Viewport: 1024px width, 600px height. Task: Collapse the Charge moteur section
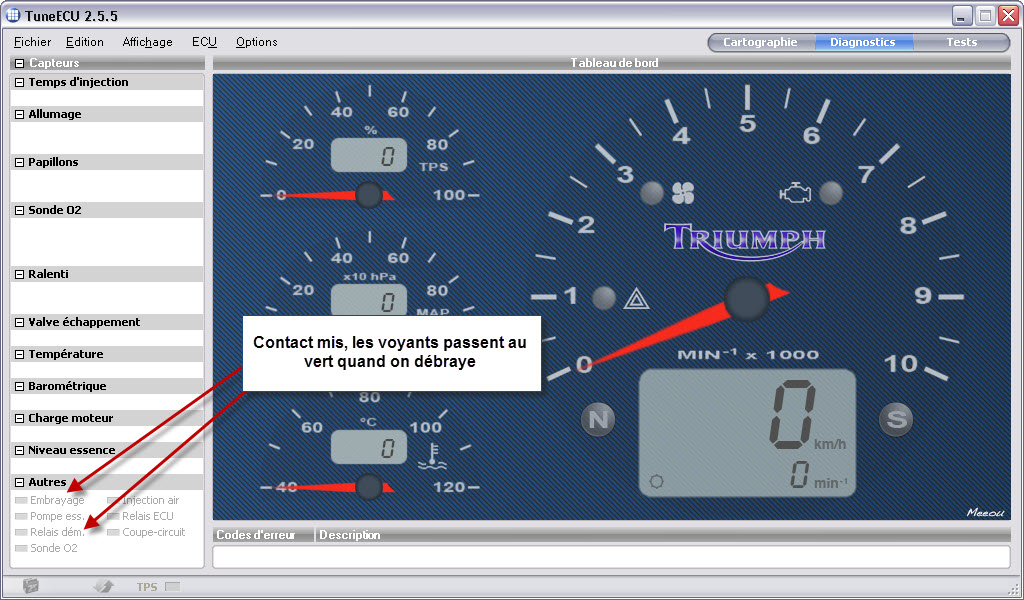click(x=20, y=418)
